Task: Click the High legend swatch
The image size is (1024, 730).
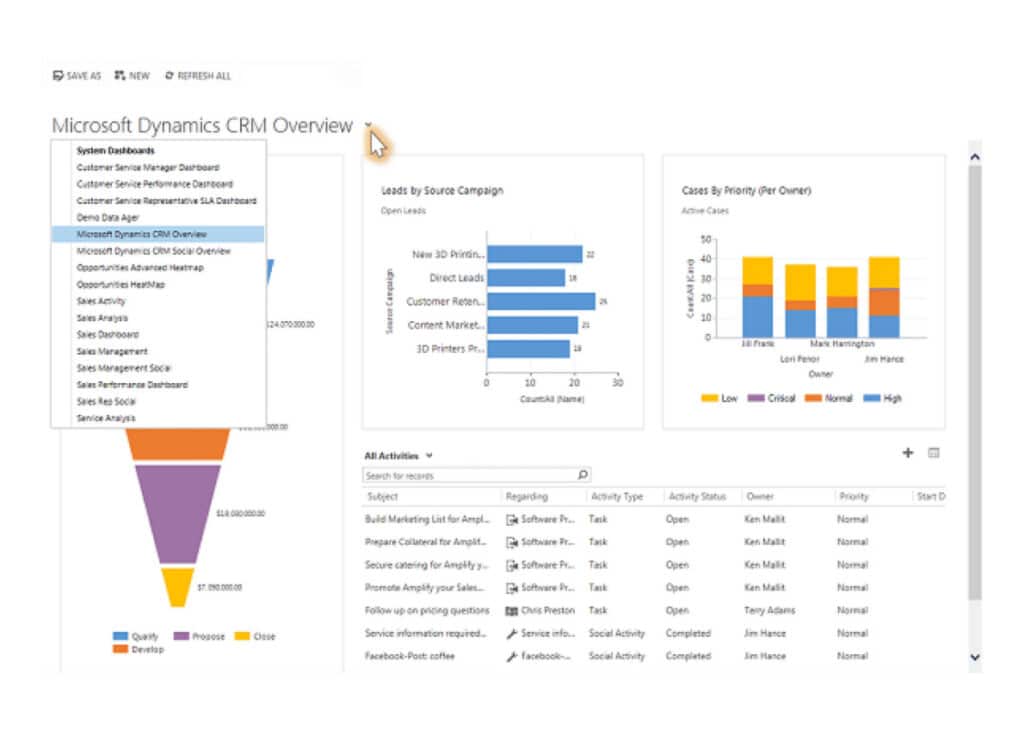Action: click(x=872, y=398)
